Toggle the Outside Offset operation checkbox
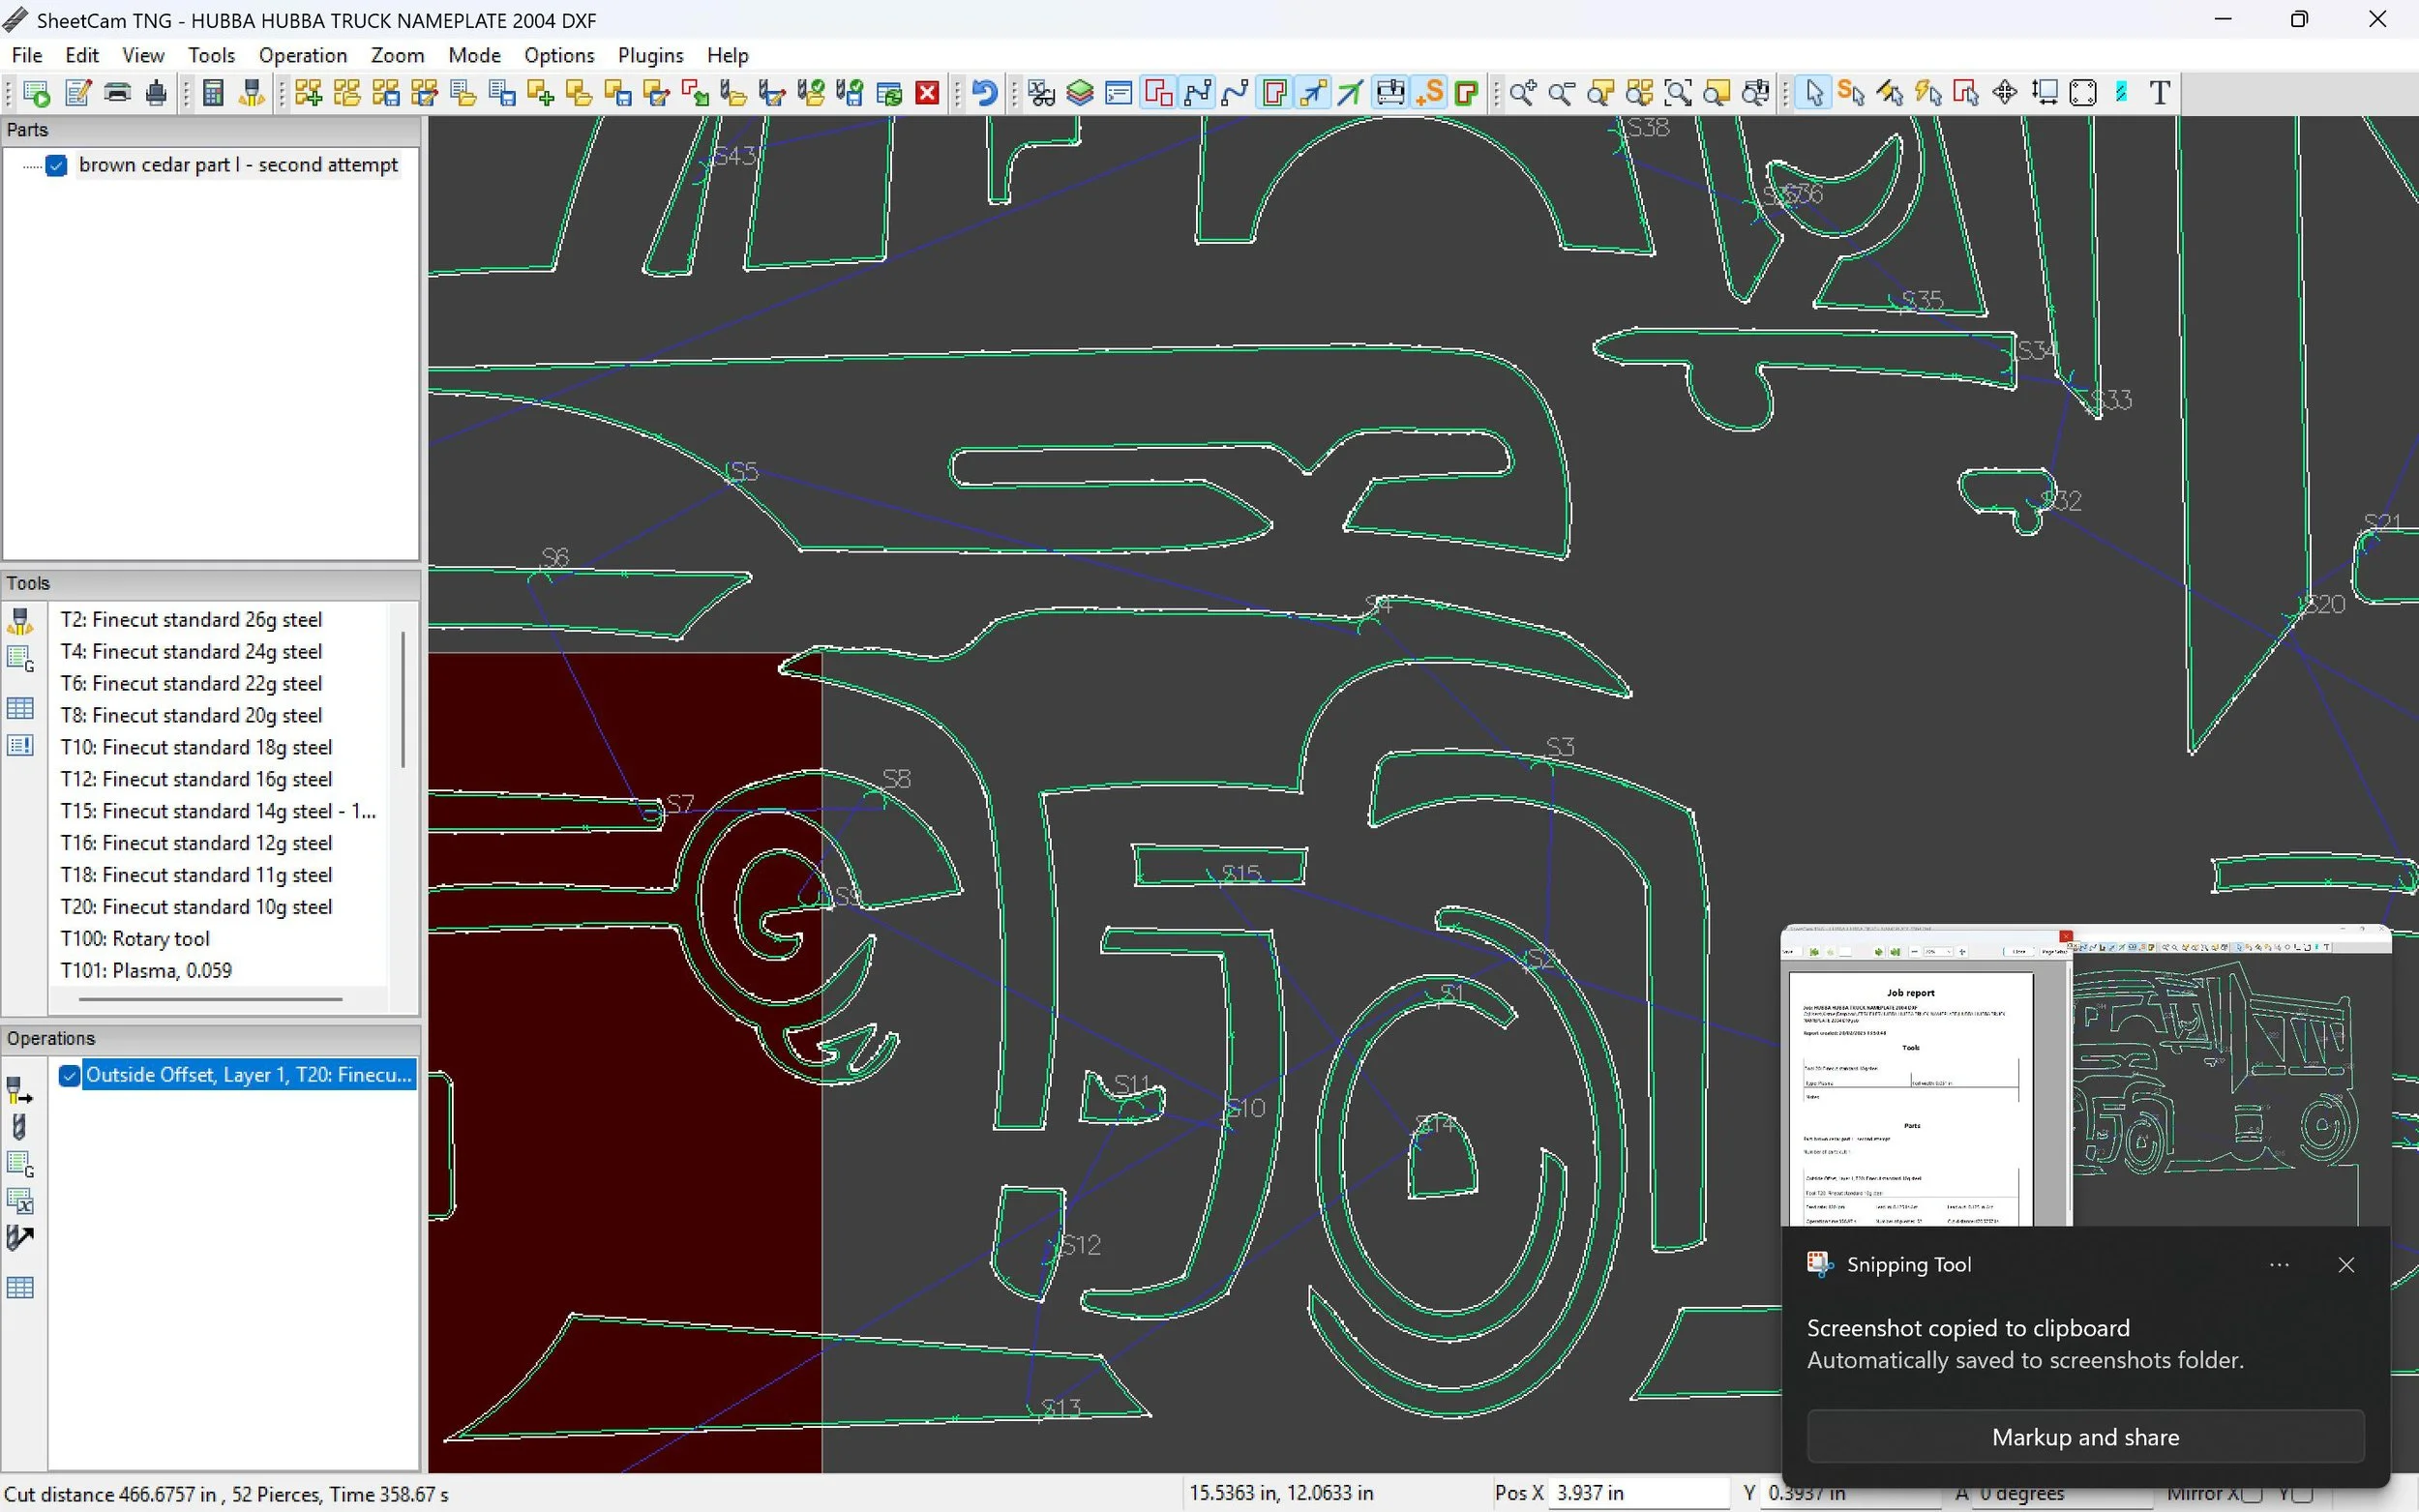This screenshot has width=2419, height=1512. tap(69, 1075)
